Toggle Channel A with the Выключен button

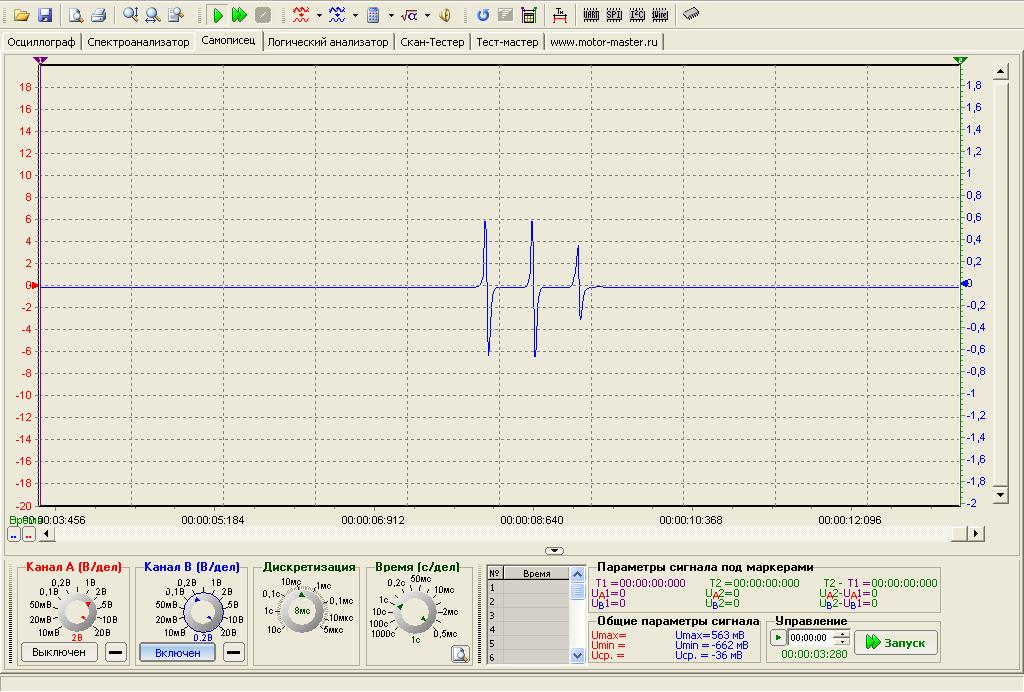coord(59,652)
